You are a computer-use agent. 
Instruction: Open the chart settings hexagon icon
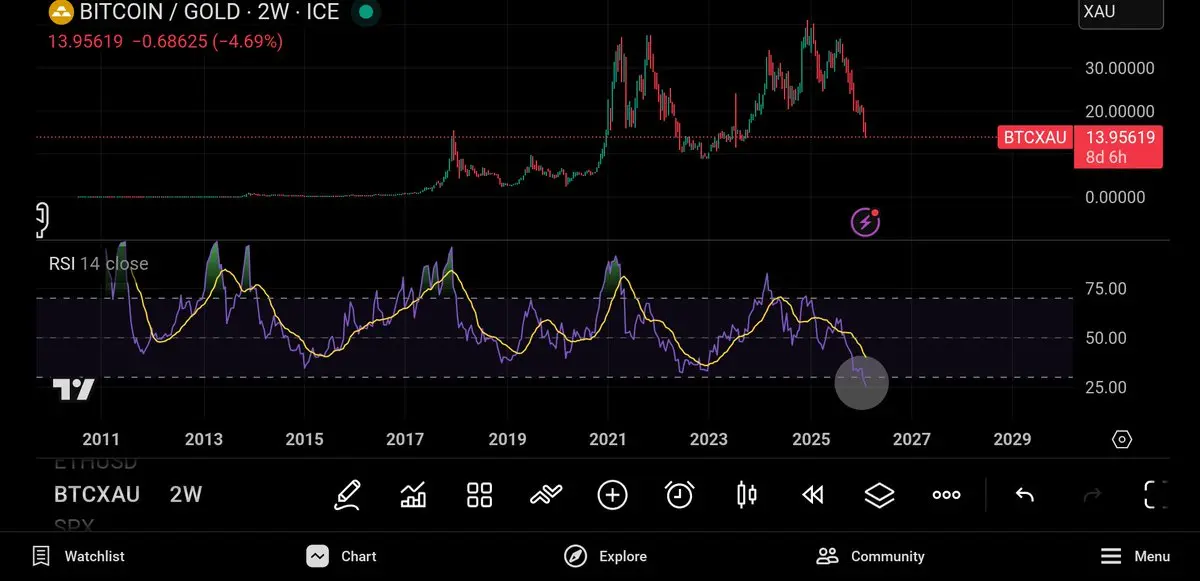pos(1122,440)
